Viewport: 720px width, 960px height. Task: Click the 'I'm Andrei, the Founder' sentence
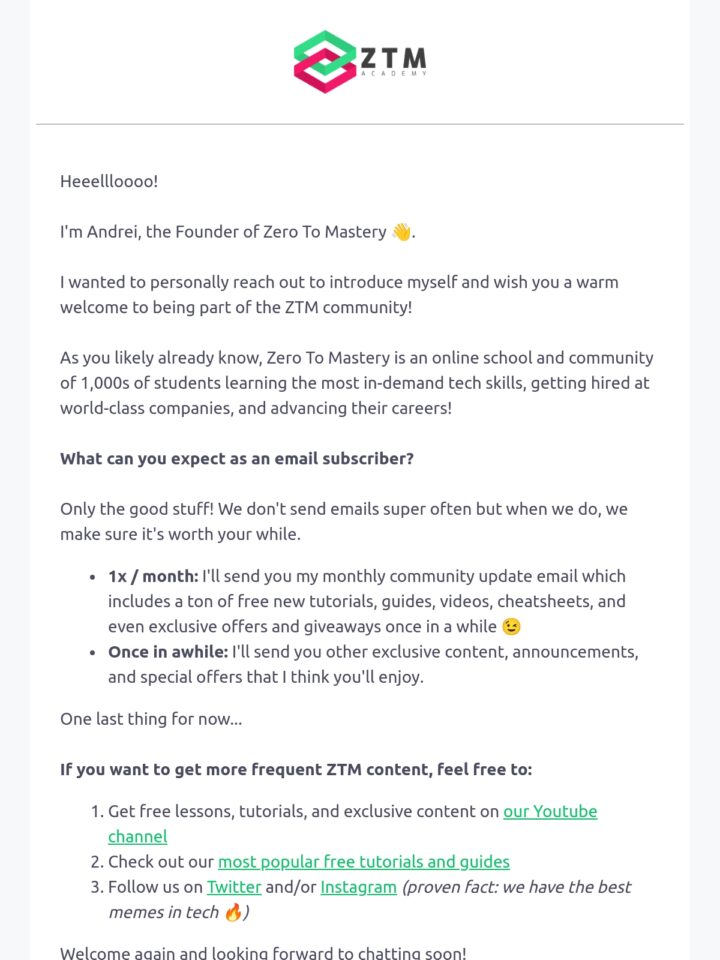pyautogui.click(x=238, y=233)
